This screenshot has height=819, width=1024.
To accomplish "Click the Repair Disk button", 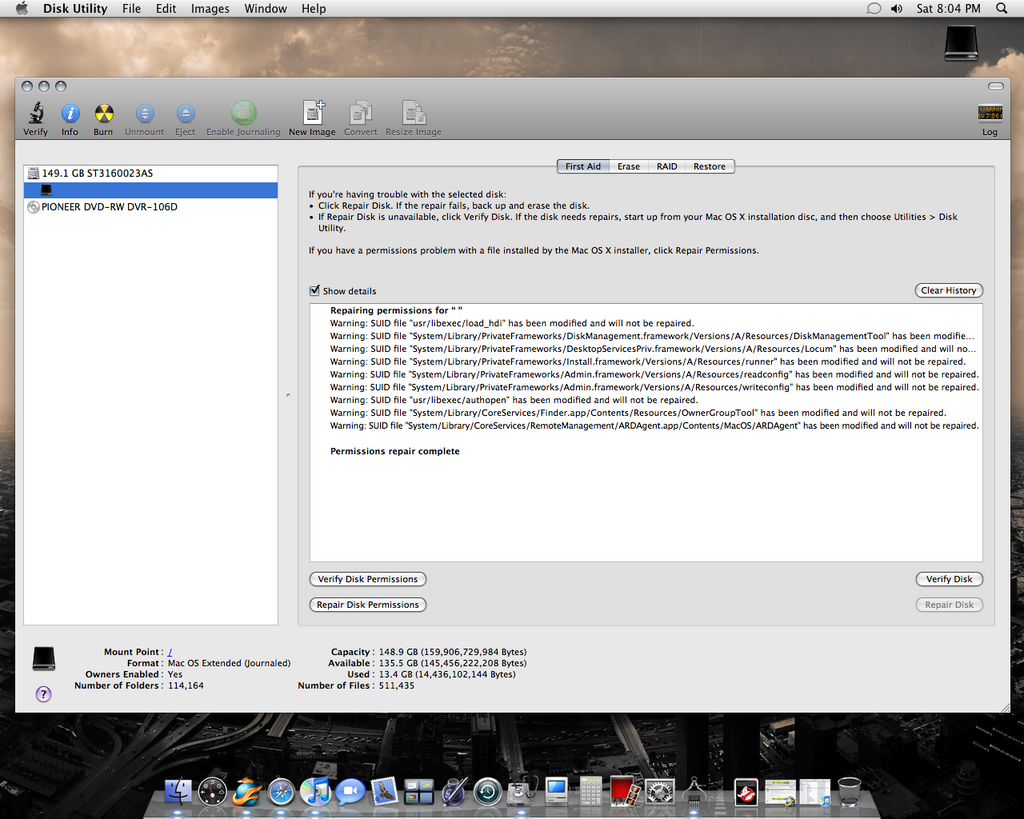I will (949, 604).
